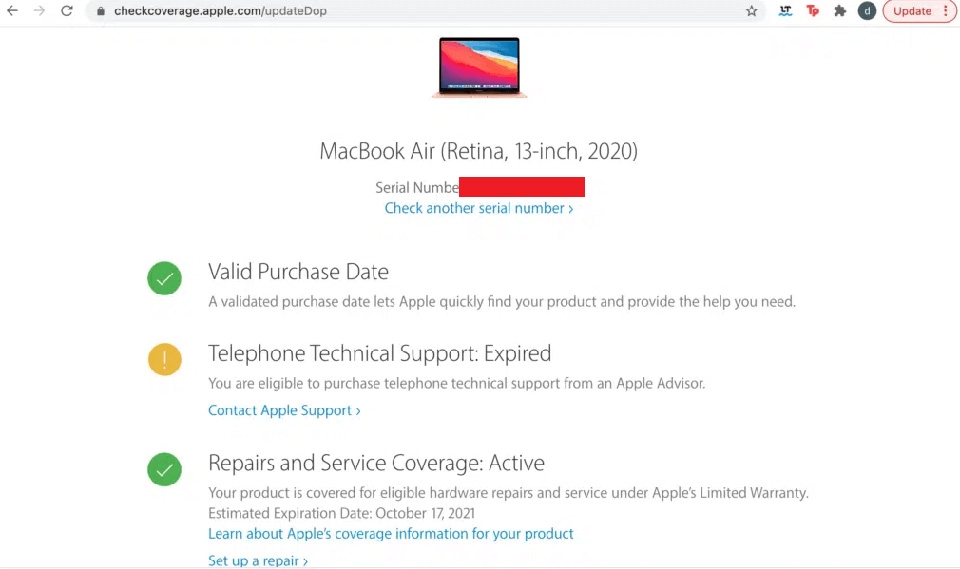Open the Chrome profile avatar 'd'
This screenshot has height=569, width=960.
[x=867, y=11]
